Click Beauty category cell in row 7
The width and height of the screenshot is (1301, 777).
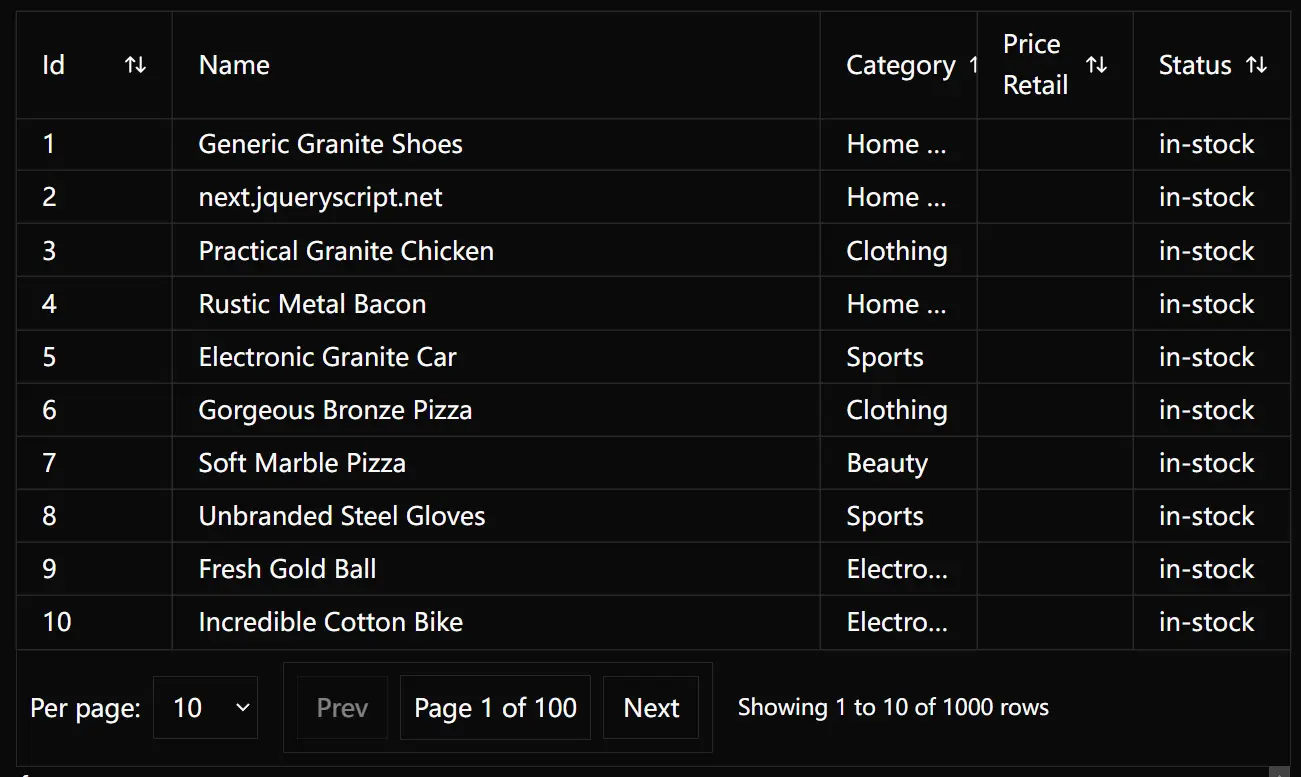click(x=898, y=462)
